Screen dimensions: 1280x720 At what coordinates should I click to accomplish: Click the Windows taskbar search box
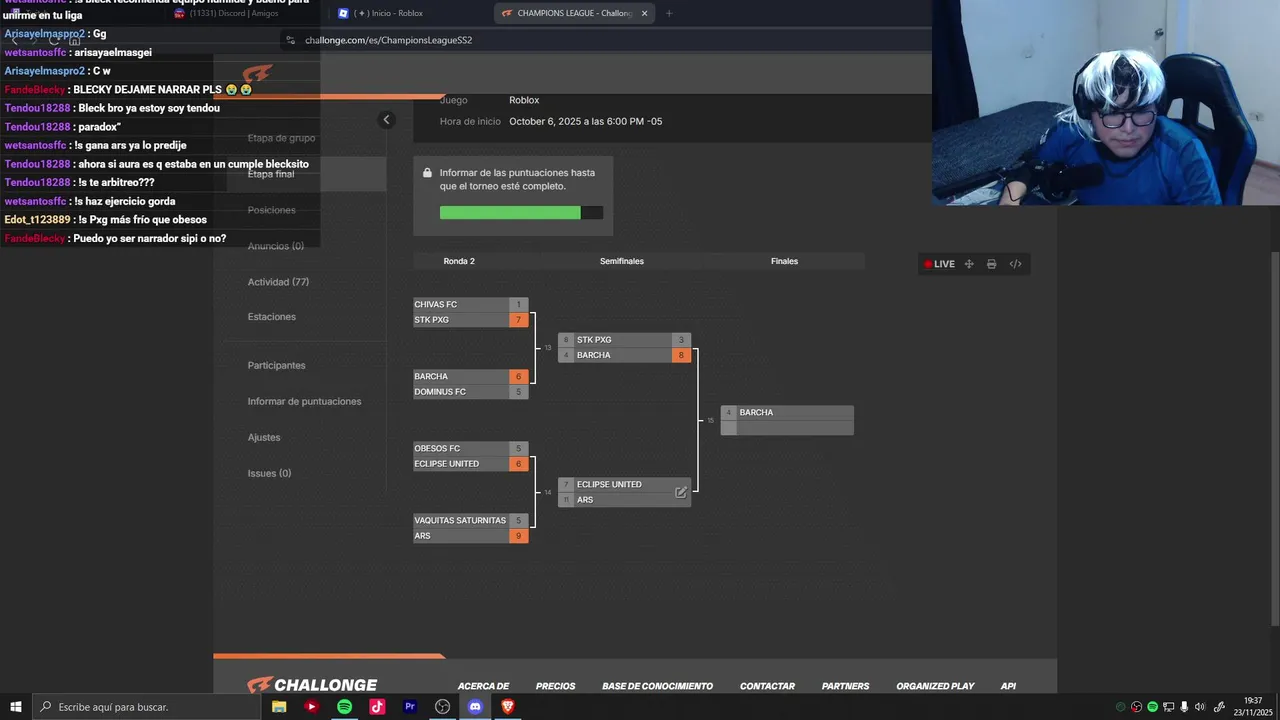tap(147, 706)
